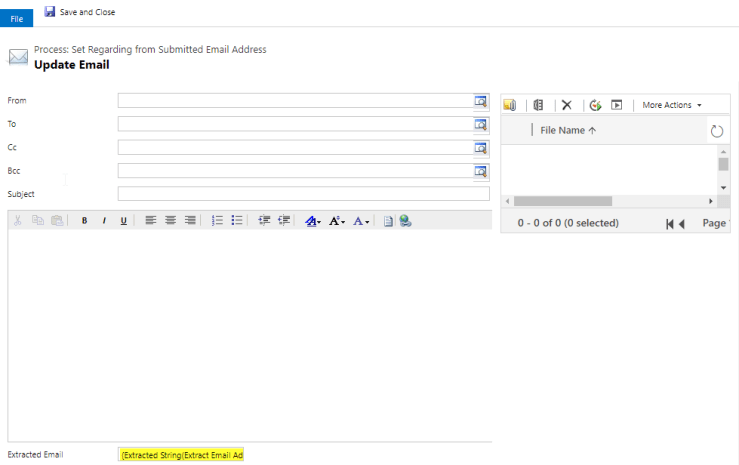The height and width of the screenshot is (465, 739).
Task: Open the File menu
Action: 16,18
